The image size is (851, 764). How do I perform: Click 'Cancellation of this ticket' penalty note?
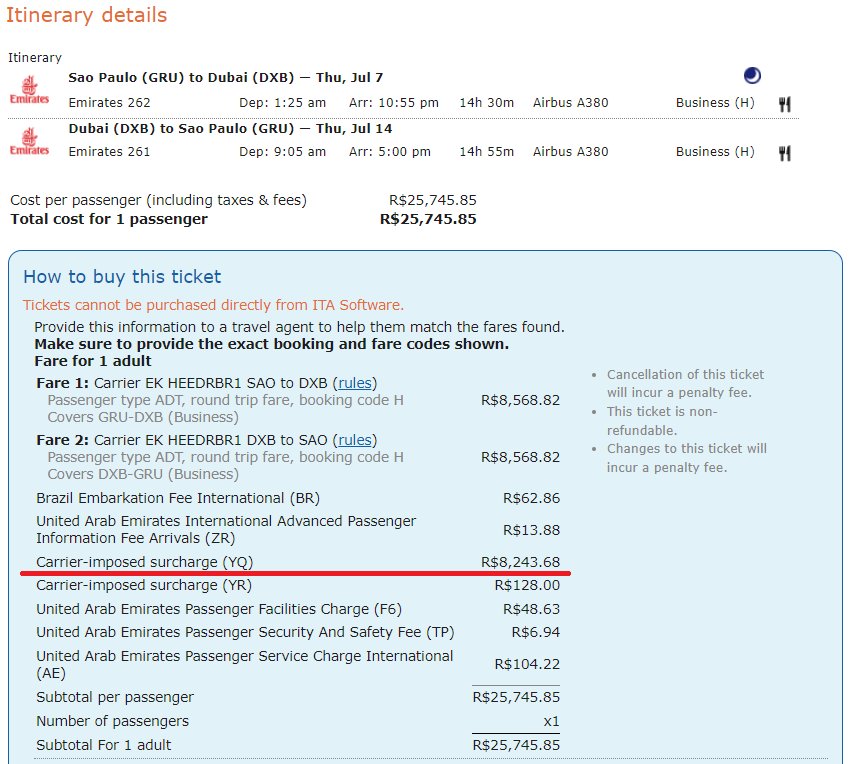tap(685, 384)
